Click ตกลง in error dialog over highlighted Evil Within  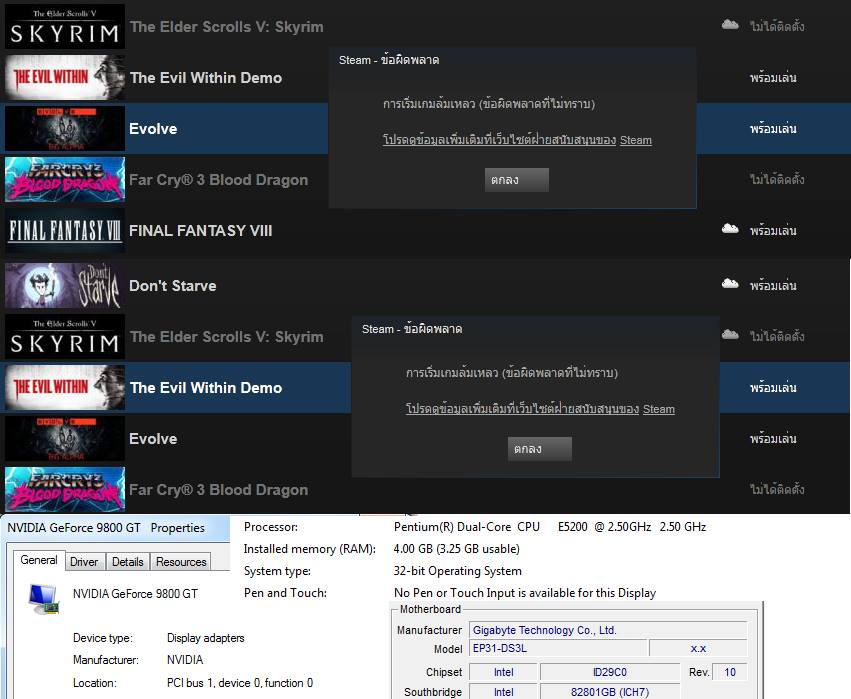(x=540, y=449)
